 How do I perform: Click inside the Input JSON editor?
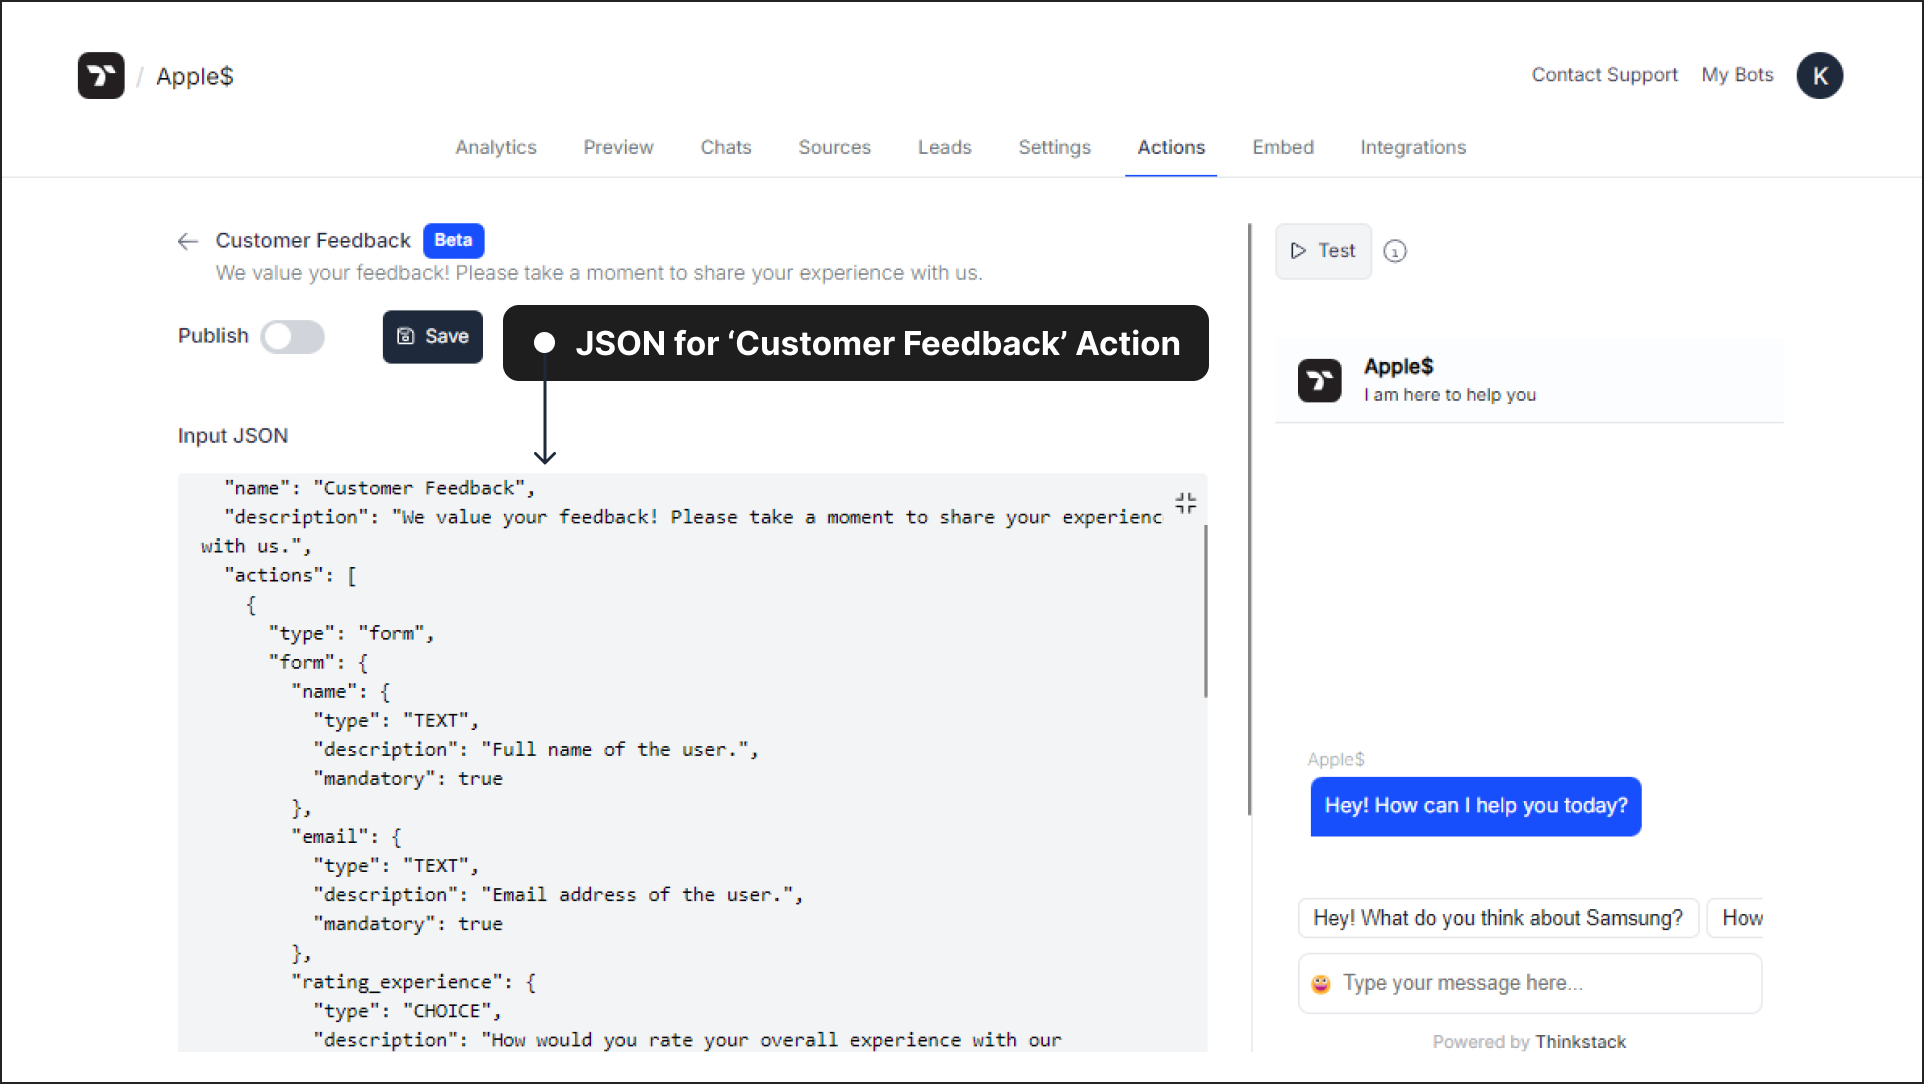pyautogui.click(x=692, y=762)
